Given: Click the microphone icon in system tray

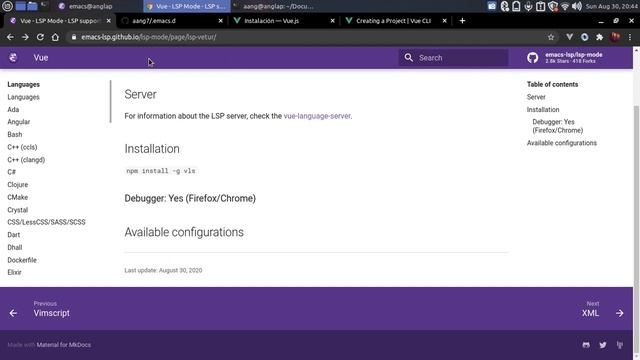Looking at the screenshot, I should click(x=529, y=6).
